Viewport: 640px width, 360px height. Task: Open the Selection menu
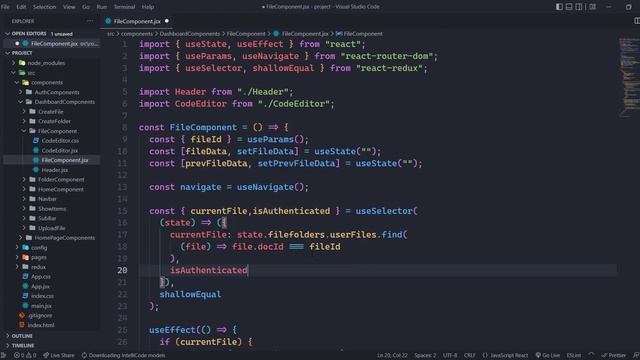click(44, 7)
